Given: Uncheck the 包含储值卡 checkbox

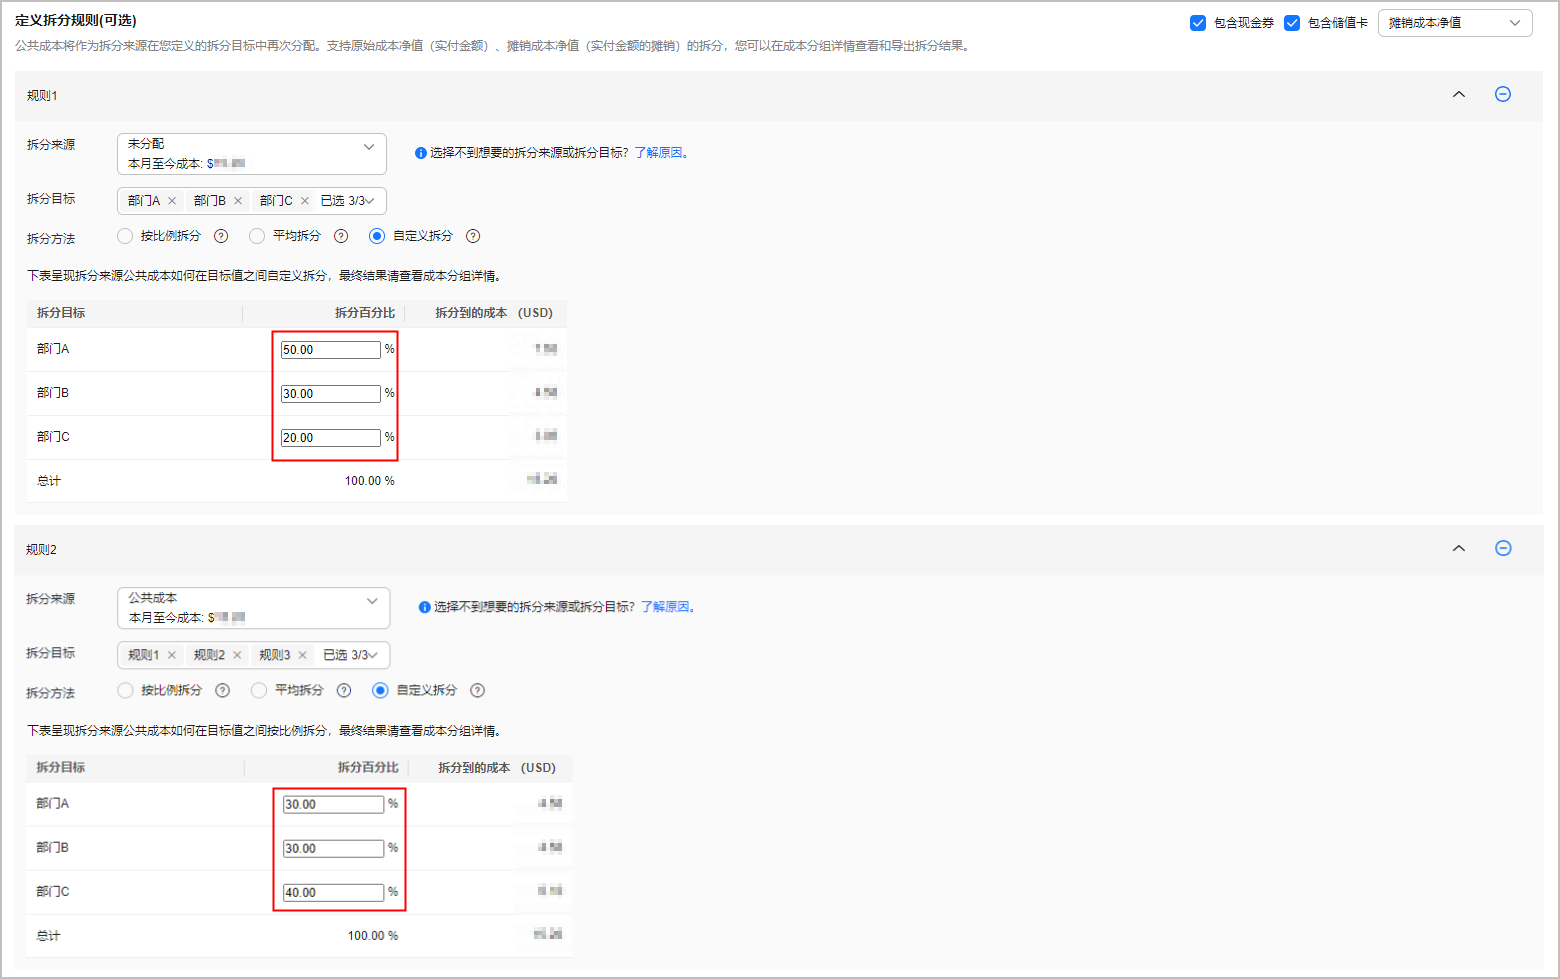Looking at the screenshot, I should pyautogui.click(x=1292, y=23).
